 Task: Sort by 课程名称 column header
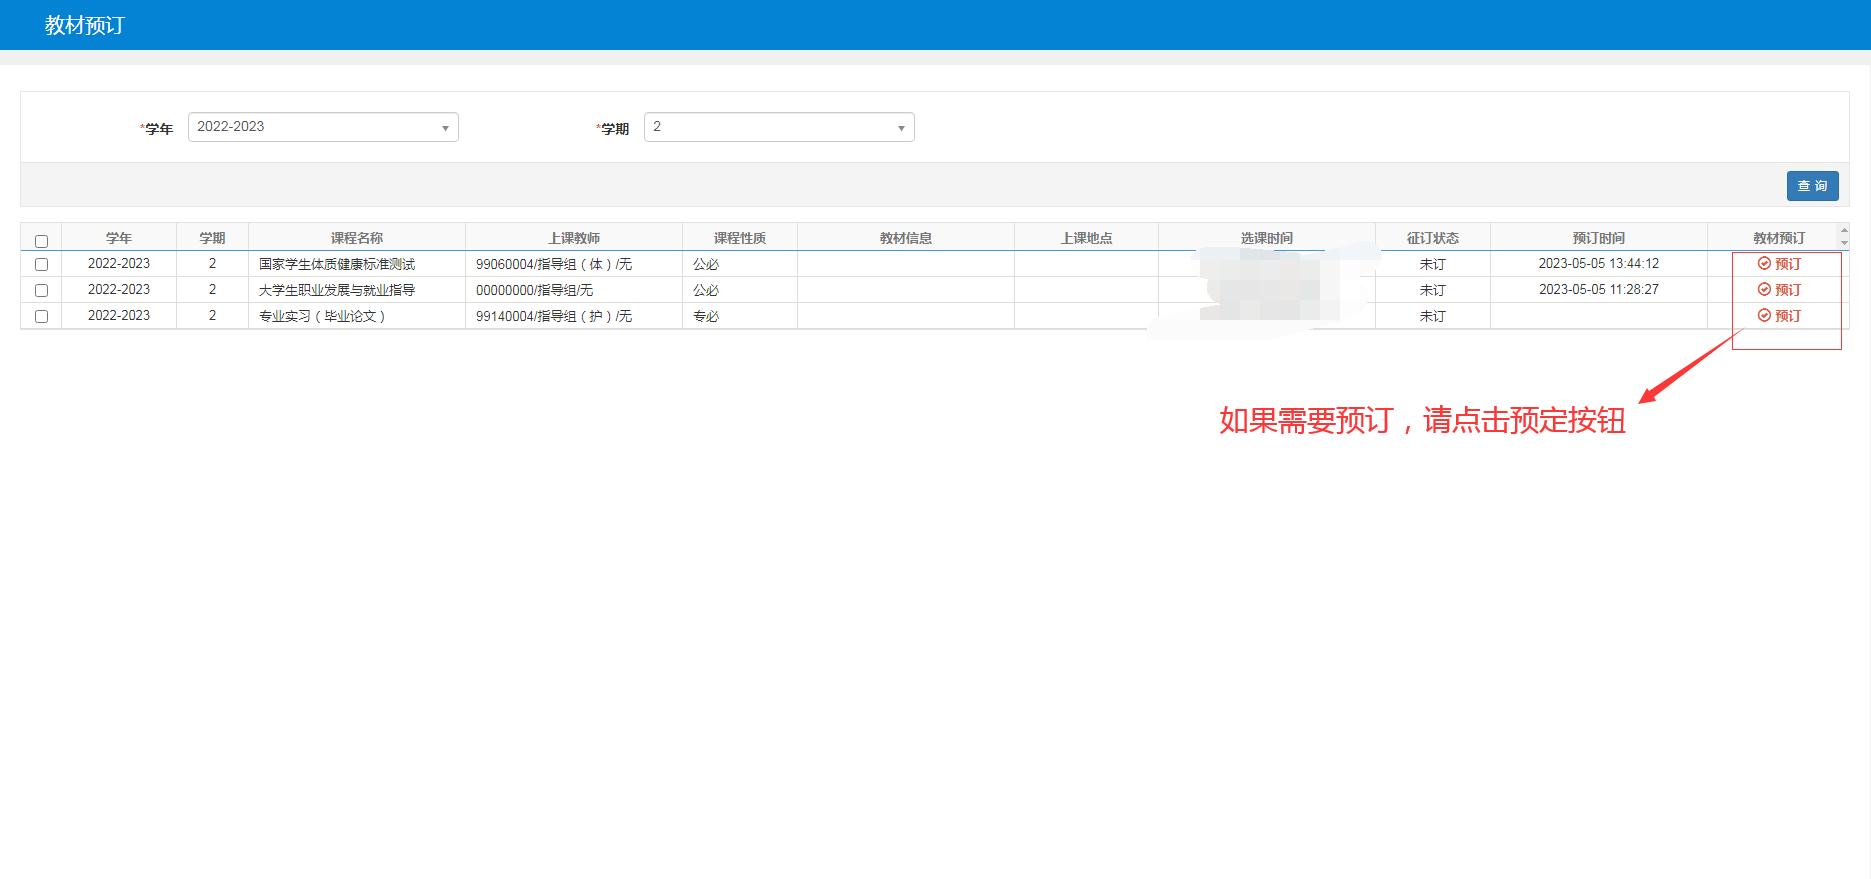tap(357, 238)
